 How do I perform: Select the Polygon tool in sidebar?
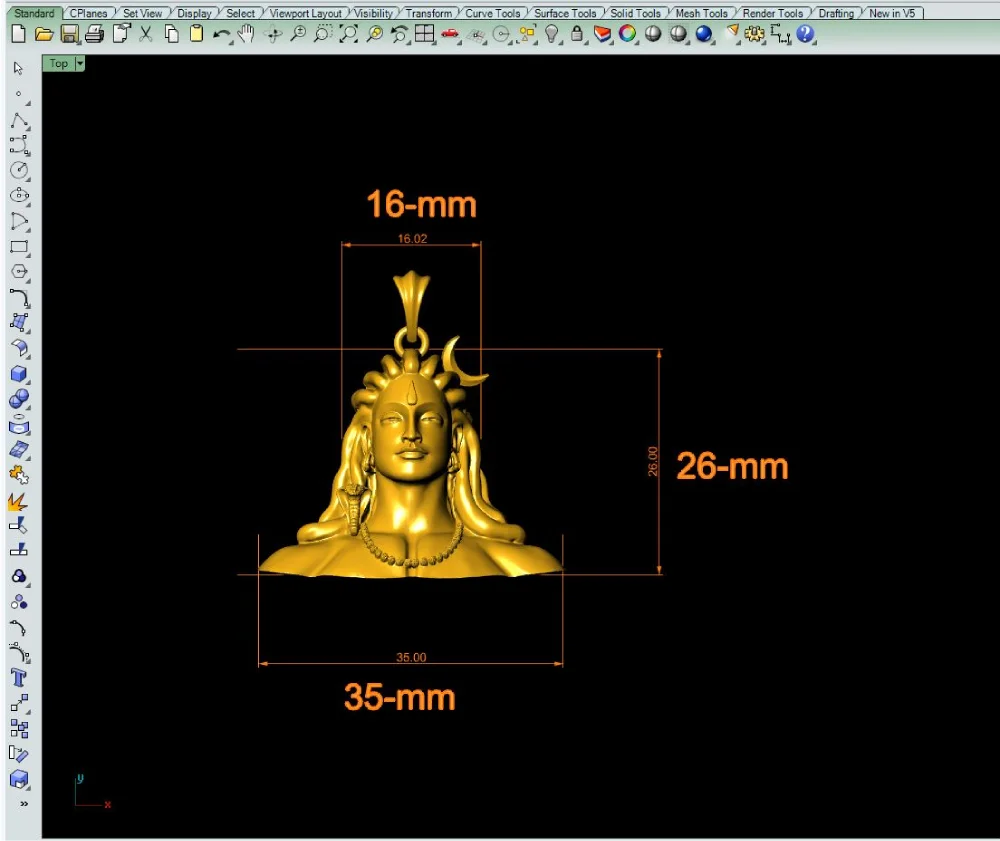(19, 272)
